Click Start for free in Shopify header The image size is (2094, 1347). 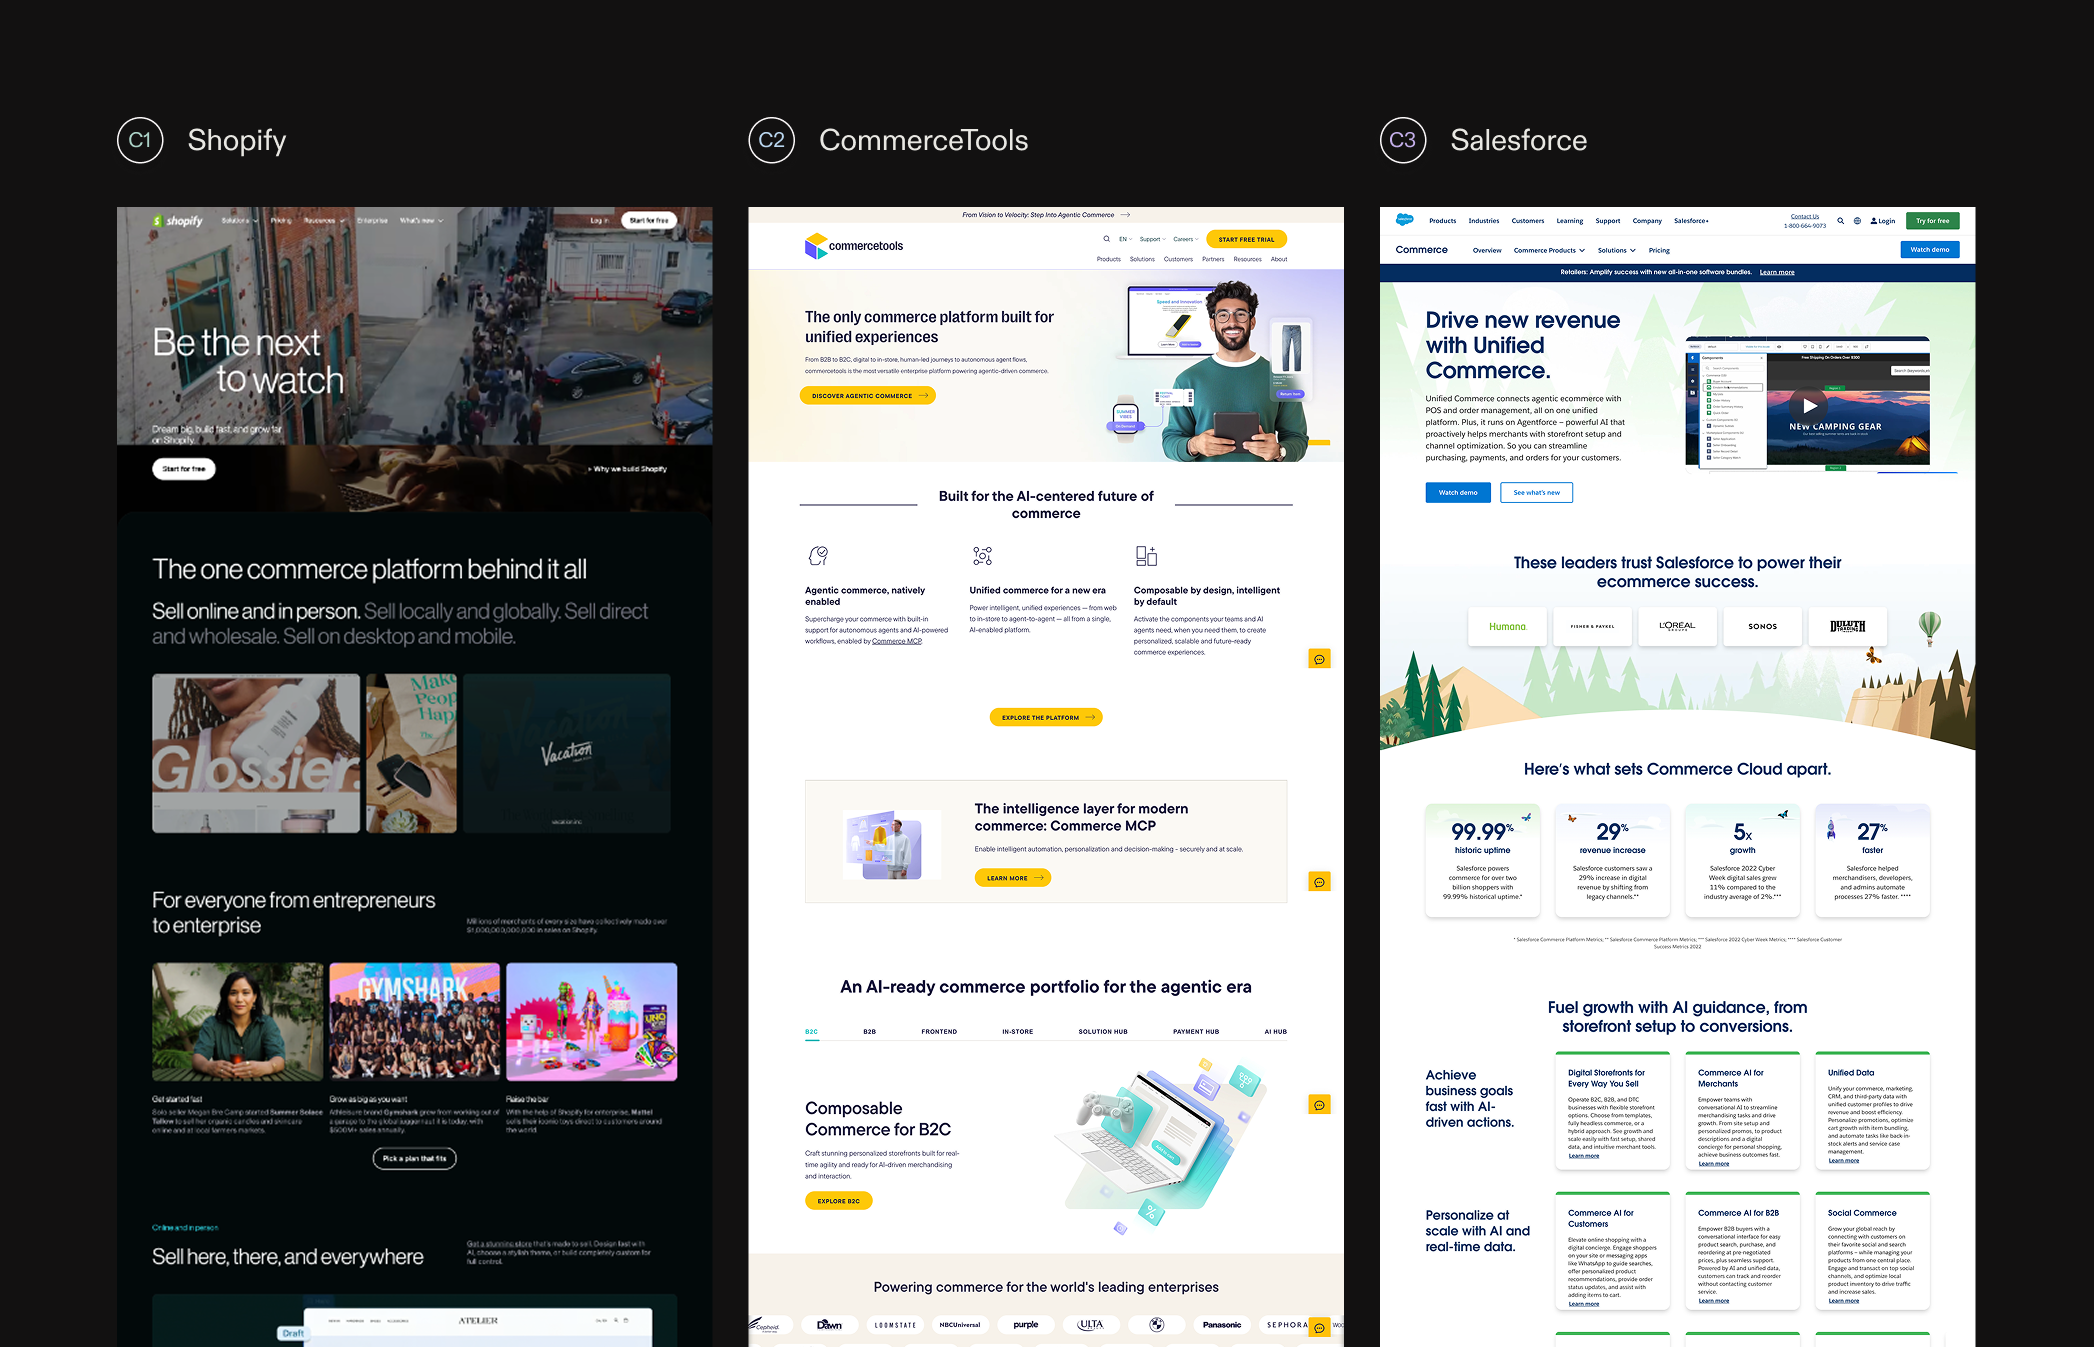(649, 221)
